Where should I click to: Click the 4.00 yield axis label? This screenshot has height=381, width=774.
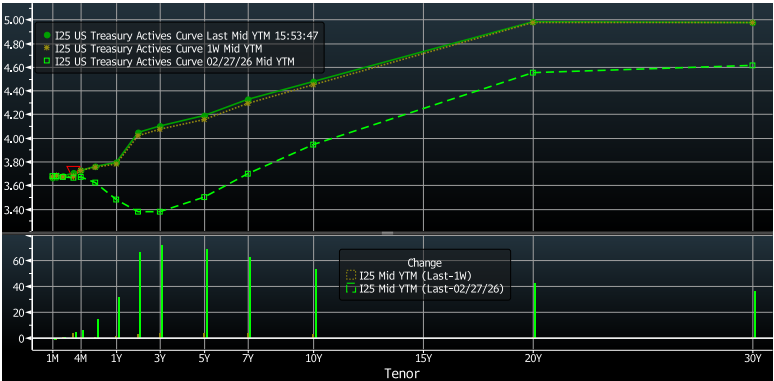[x=15, y=139]
